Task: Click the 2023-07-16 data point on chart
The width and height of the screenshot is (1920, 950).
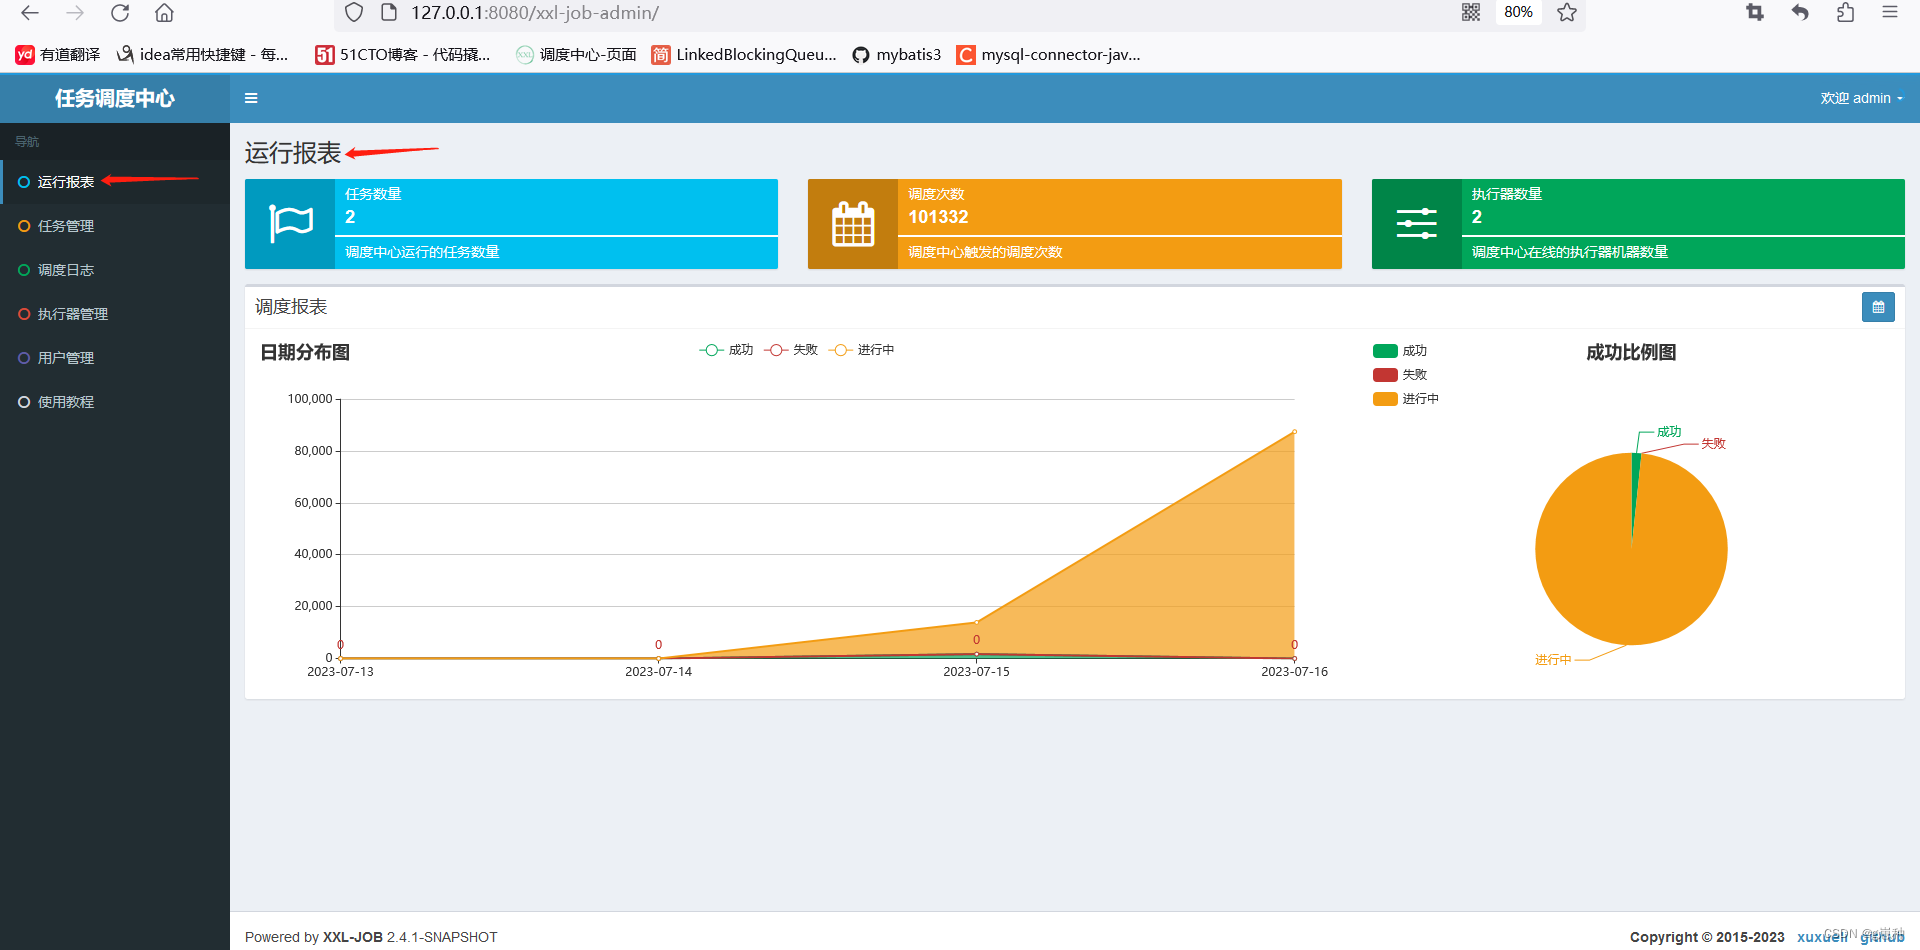Action: [x=1294, y=432]
